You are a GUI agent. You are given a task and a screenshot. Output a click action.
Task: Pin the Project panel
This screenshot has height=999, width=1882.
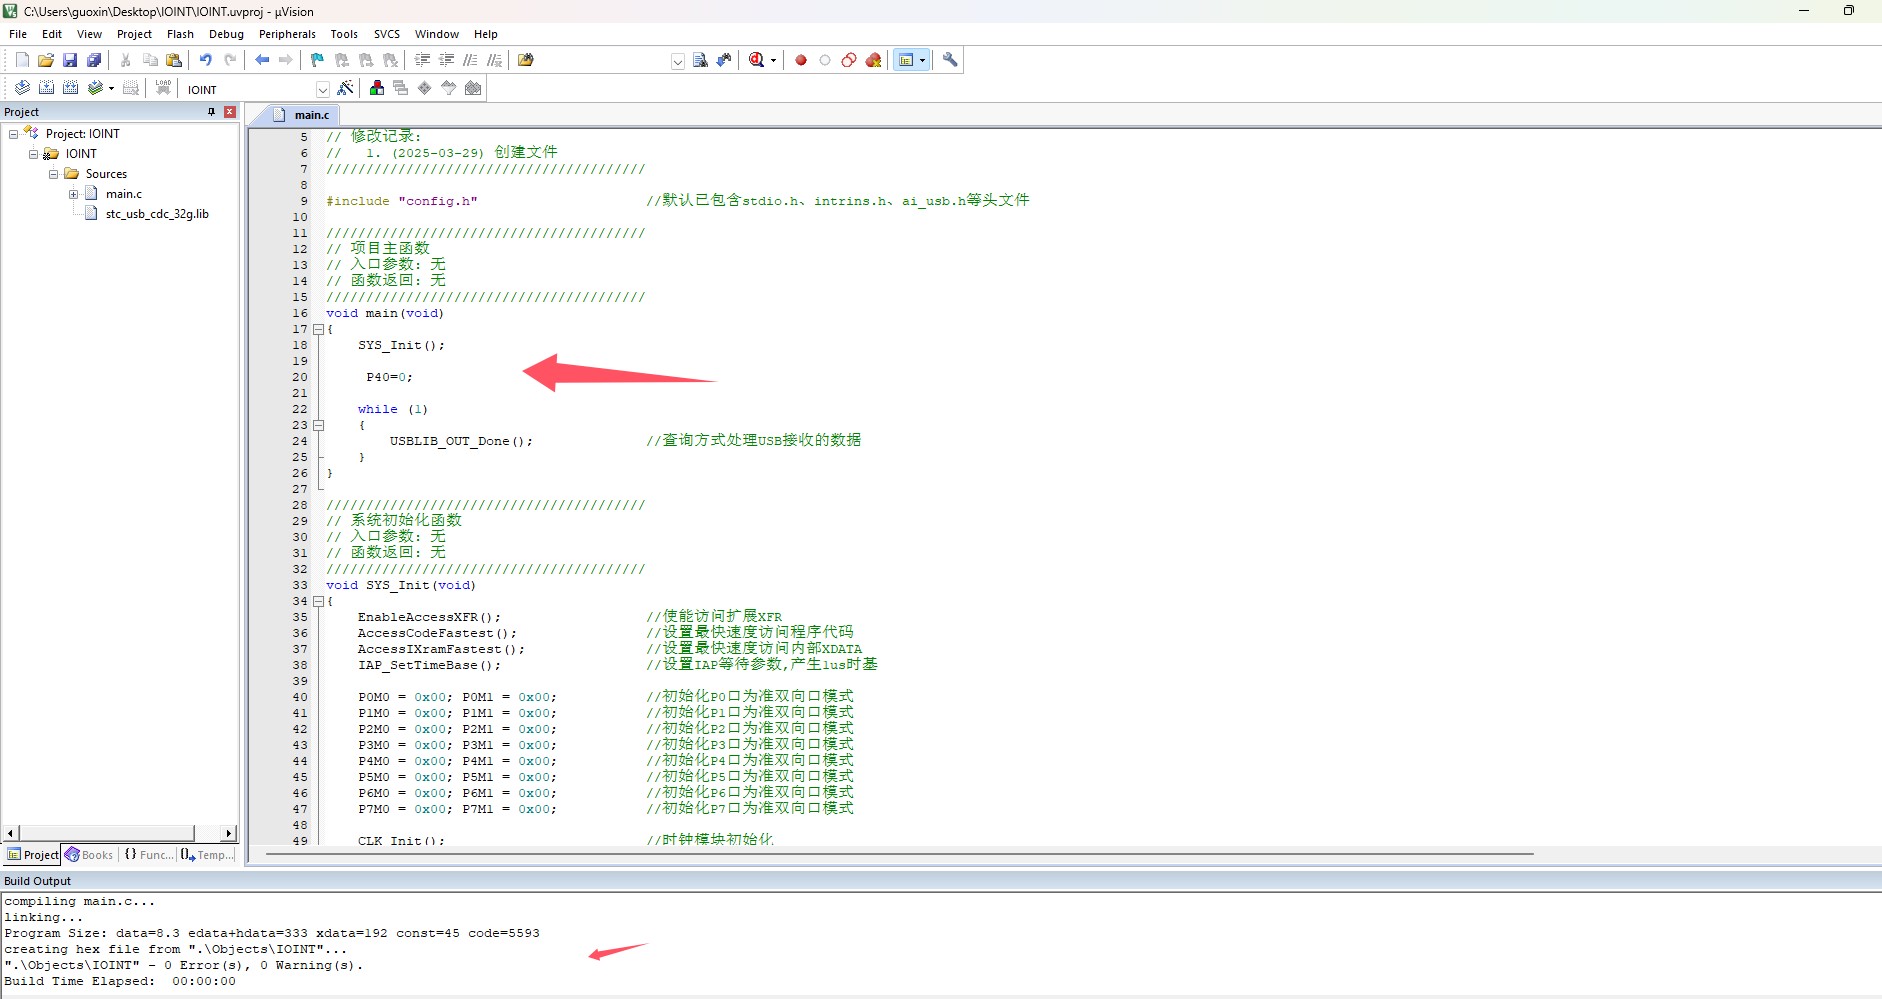click(211, 112)
